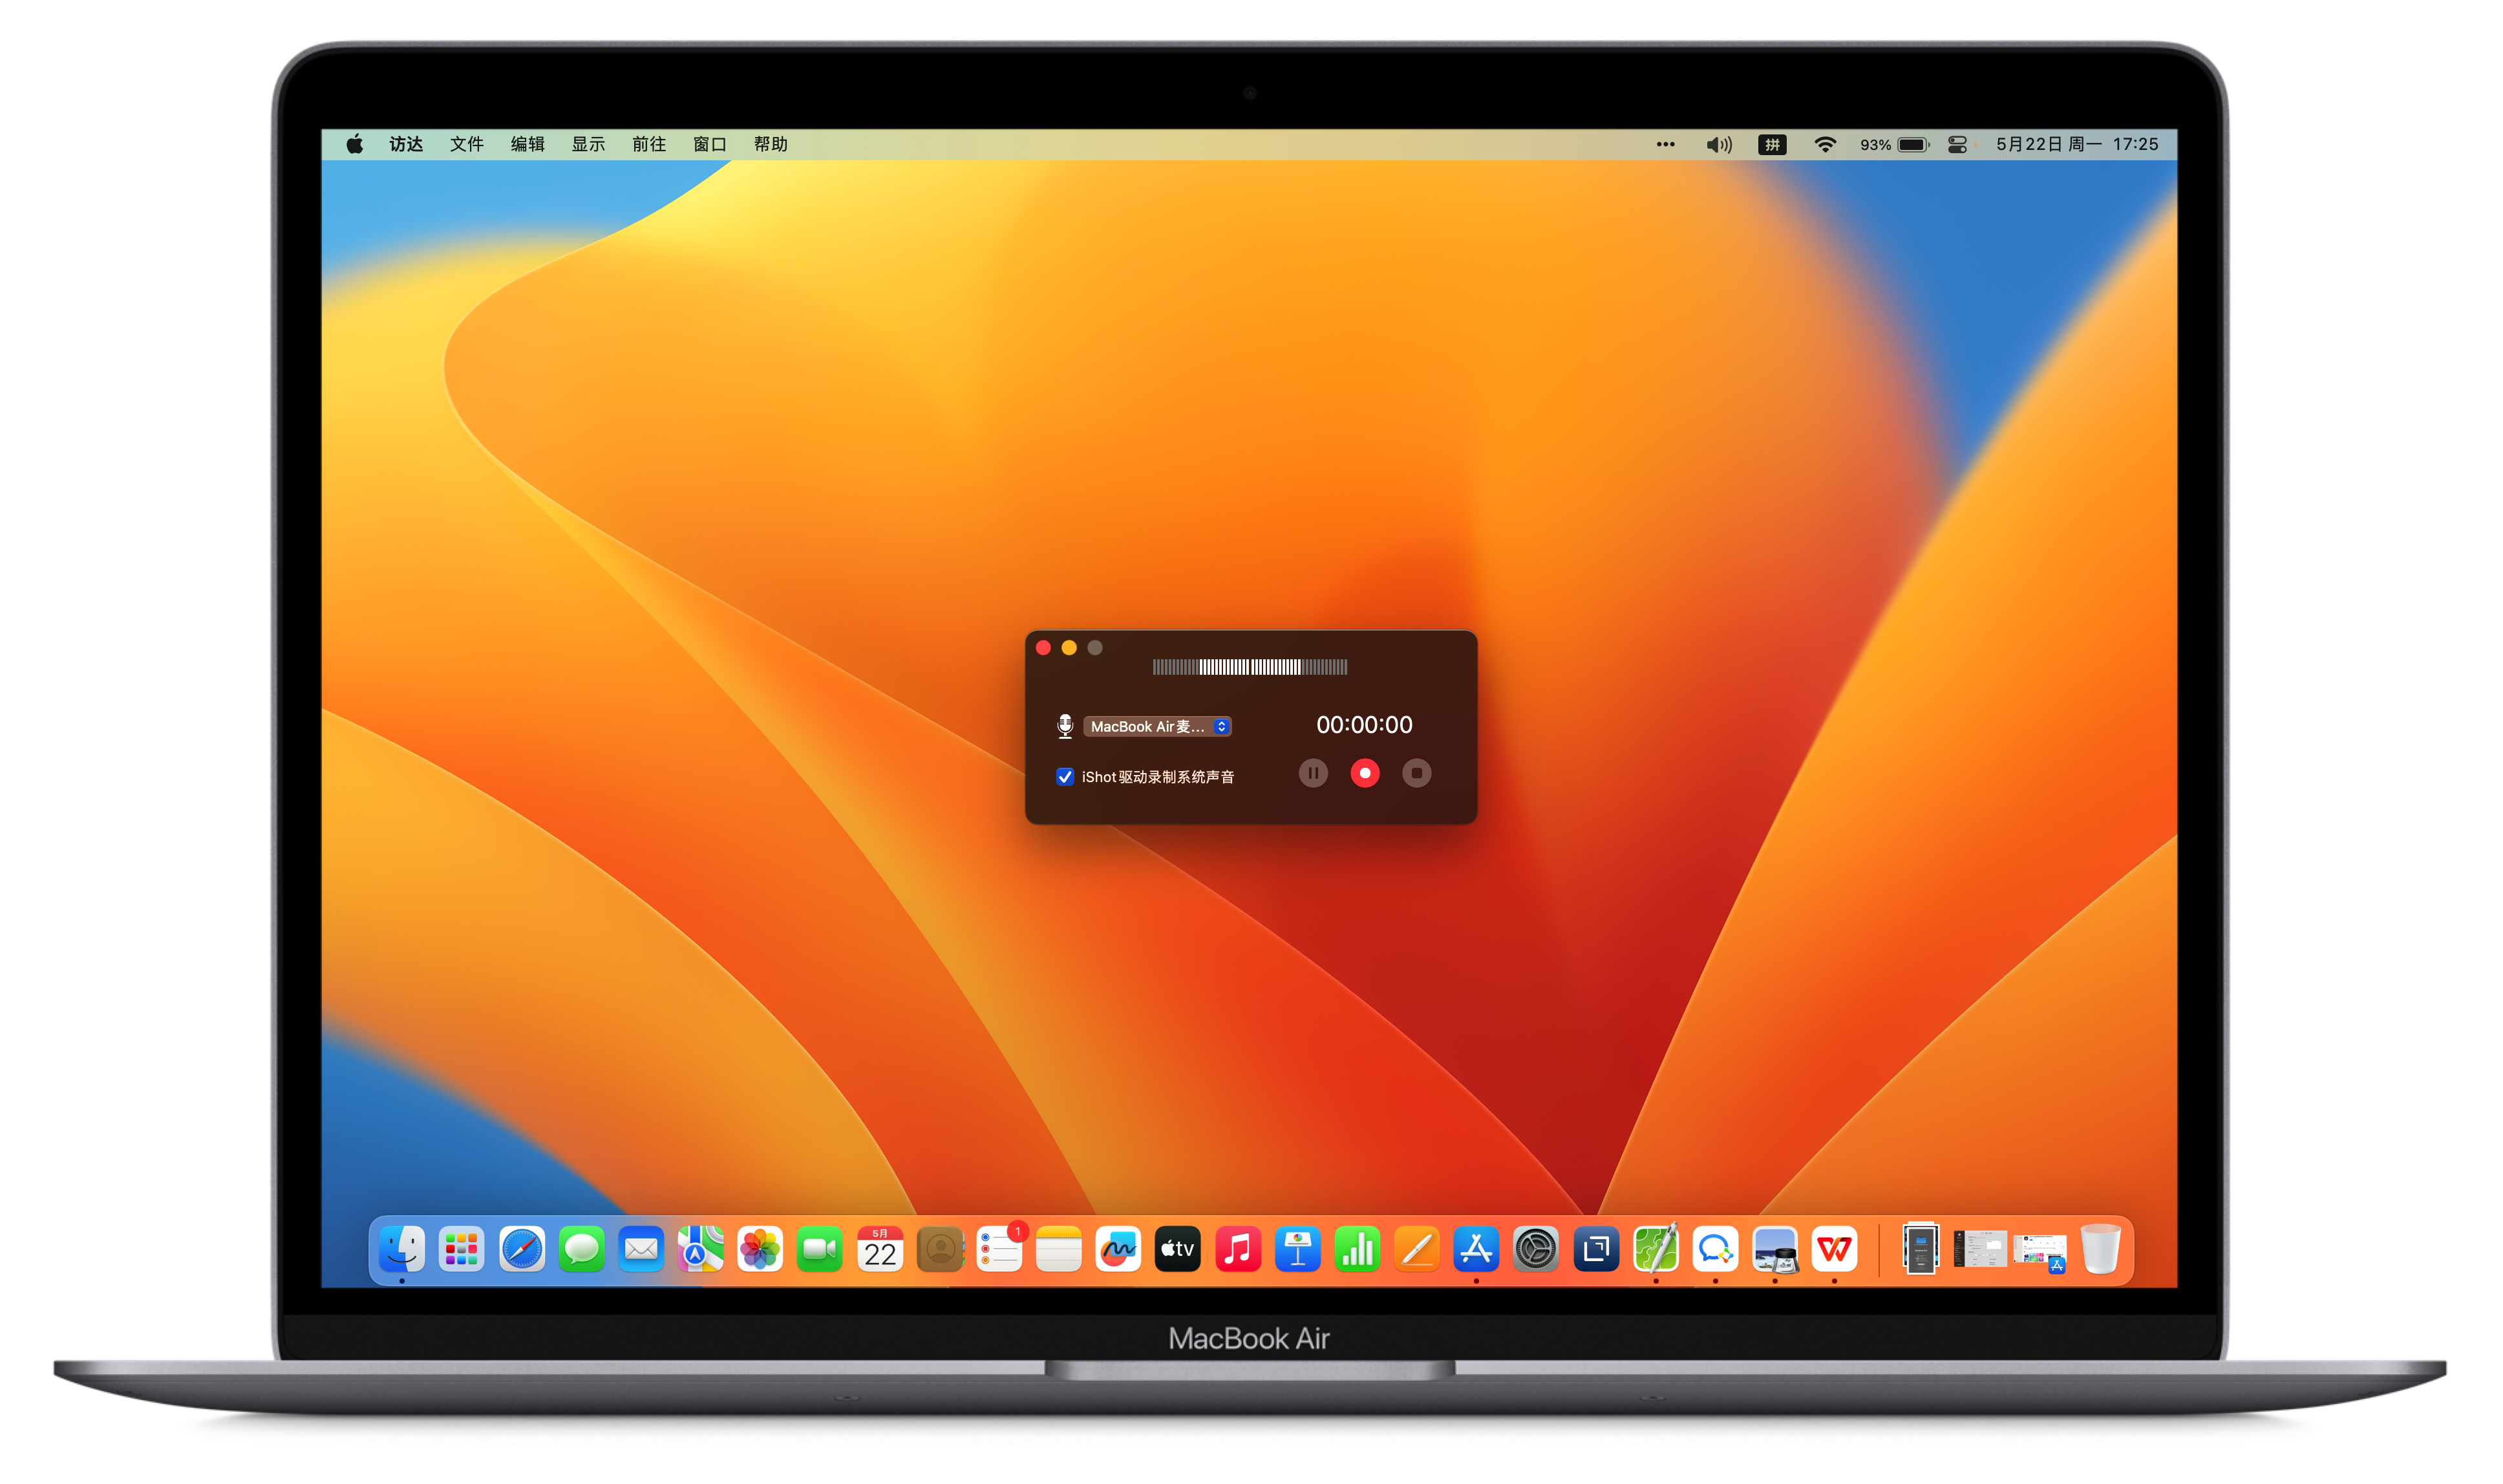The height and width of the screenshot is (1484, 2503).
Task: Open the second minimized window thumbnail in Dock
Action: pos(1980,1249)
